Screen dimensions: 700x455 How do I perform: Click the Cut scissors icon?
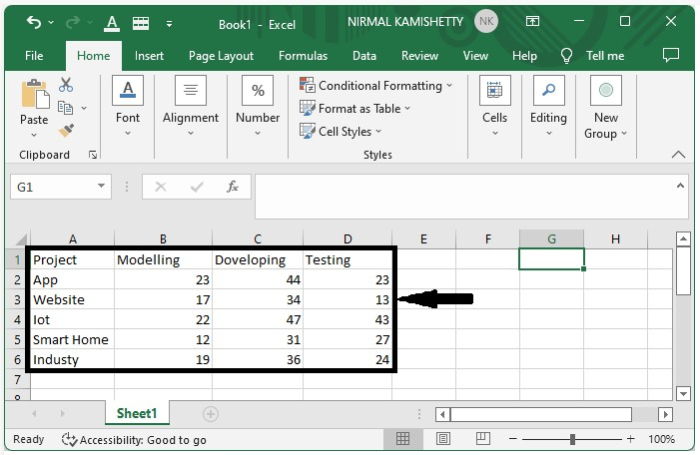pyautogui.click(x=66, y=84)
